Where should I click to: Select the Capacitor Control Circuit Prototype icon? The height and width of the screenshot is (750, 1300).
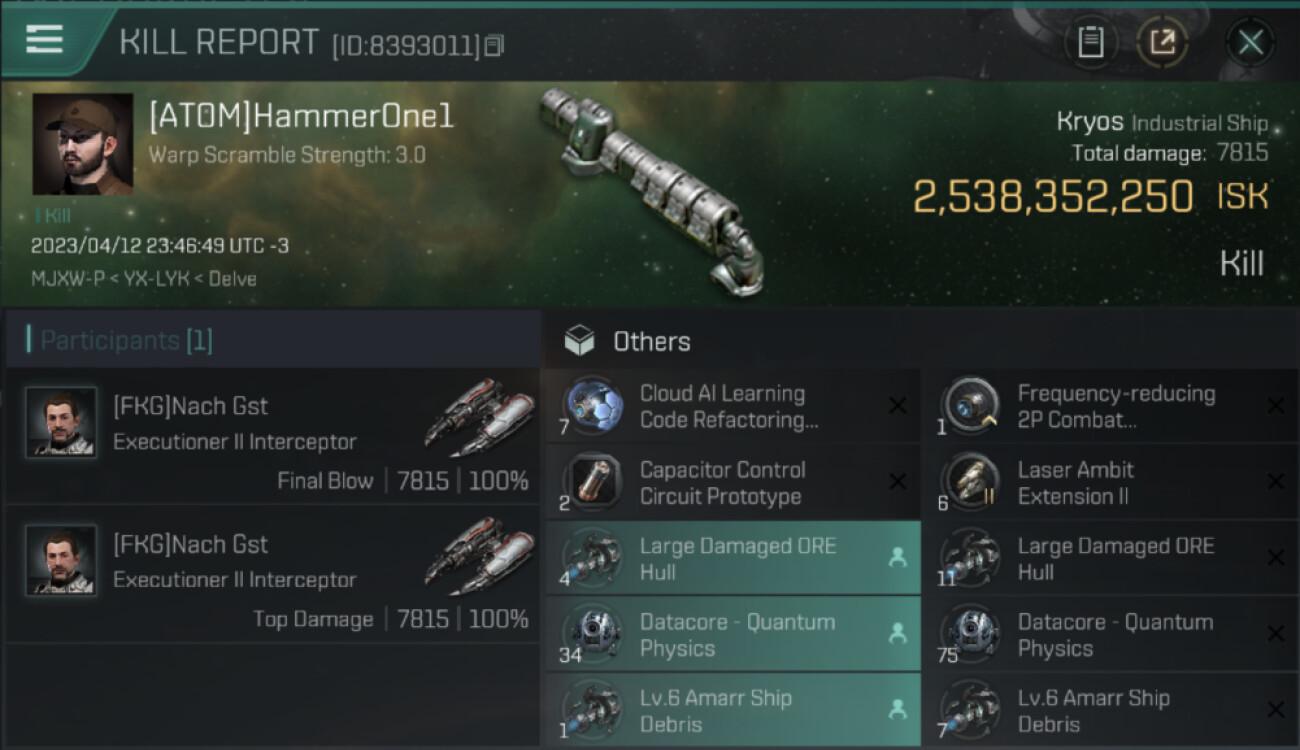594,482
